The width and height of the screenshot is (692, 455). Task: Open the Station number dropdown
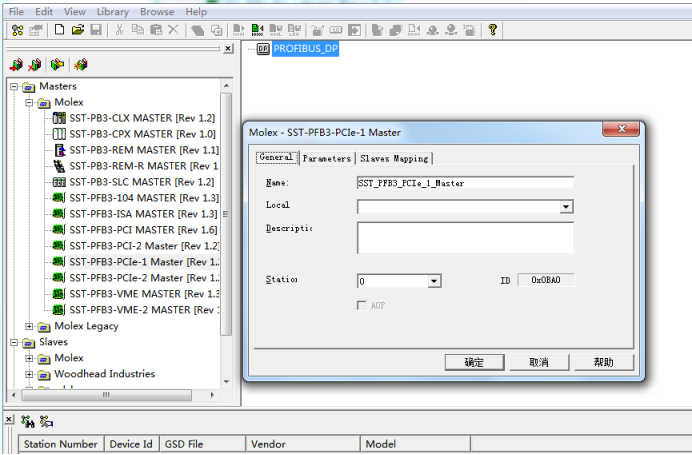tap(434, 281)
